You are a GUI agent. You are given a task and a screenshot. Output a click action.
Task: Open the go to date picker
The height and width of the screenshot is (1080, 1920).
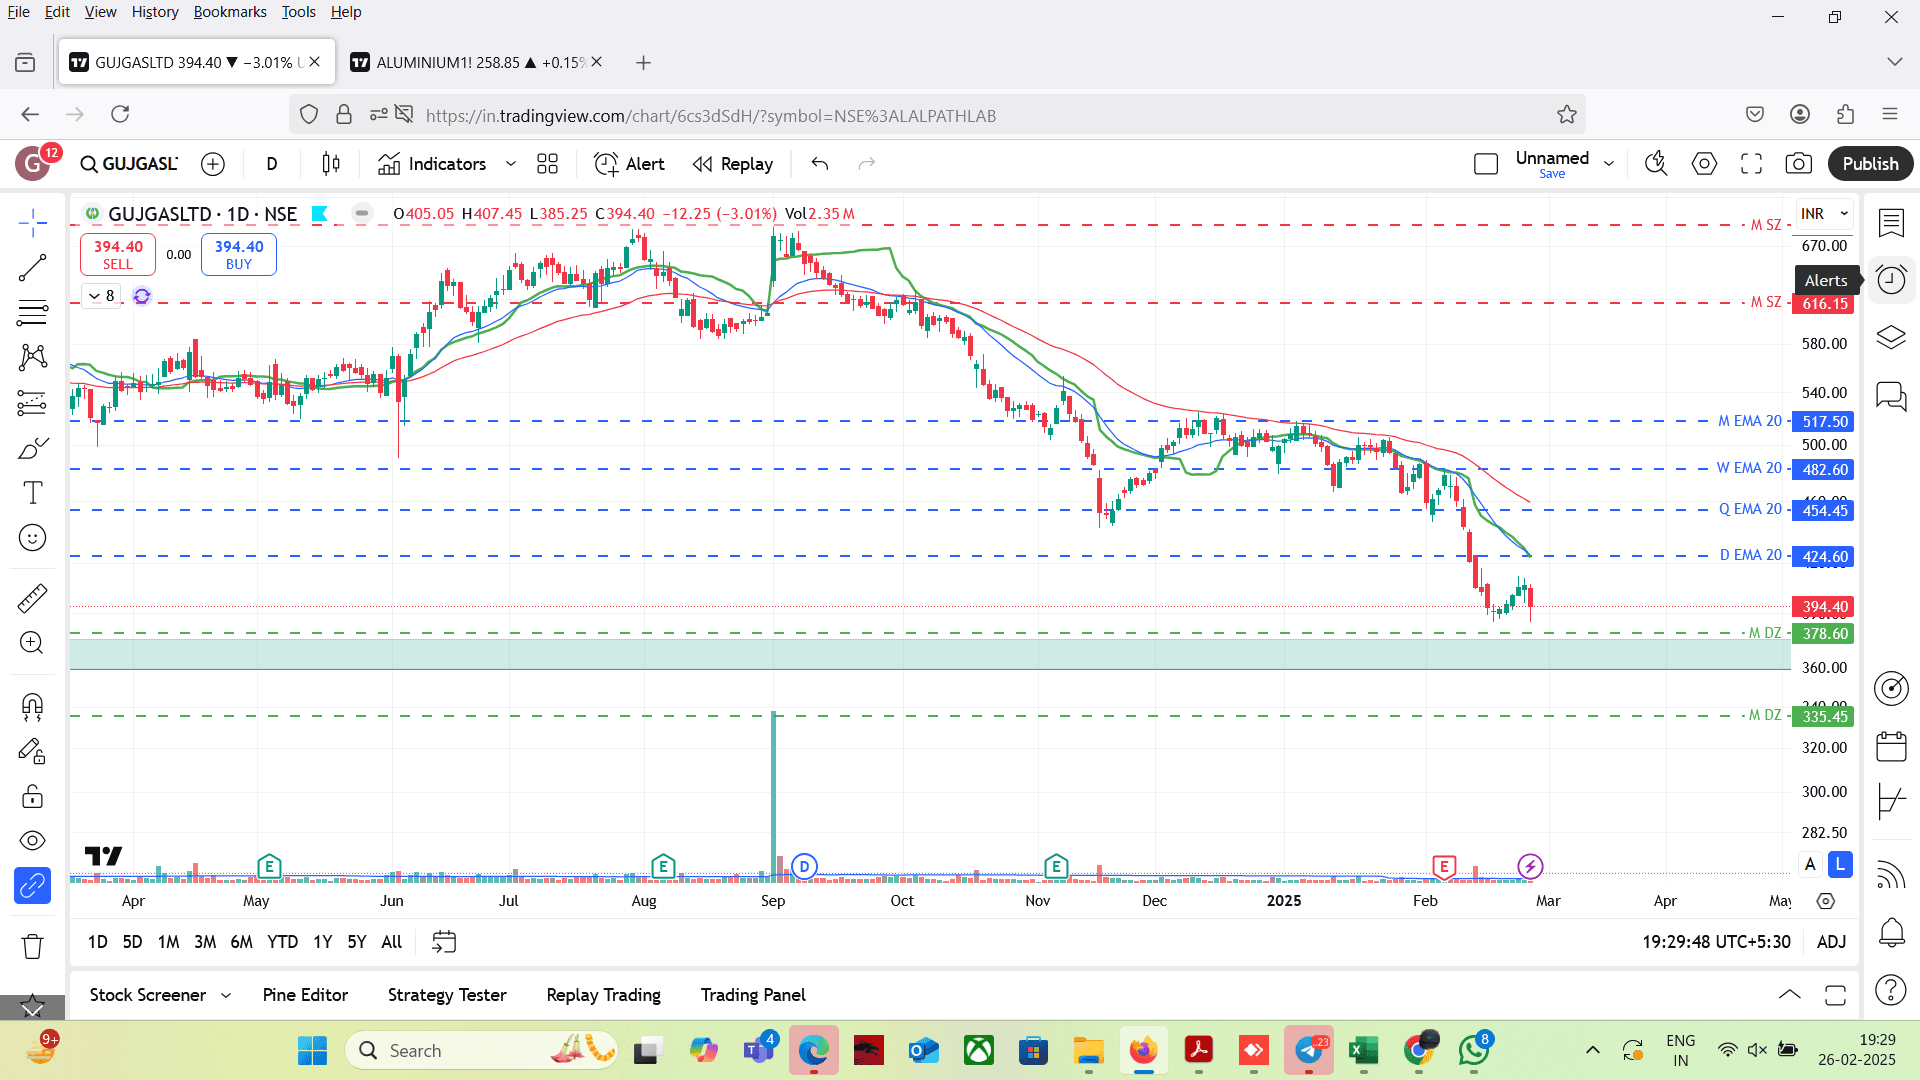(x=444, y=942)
